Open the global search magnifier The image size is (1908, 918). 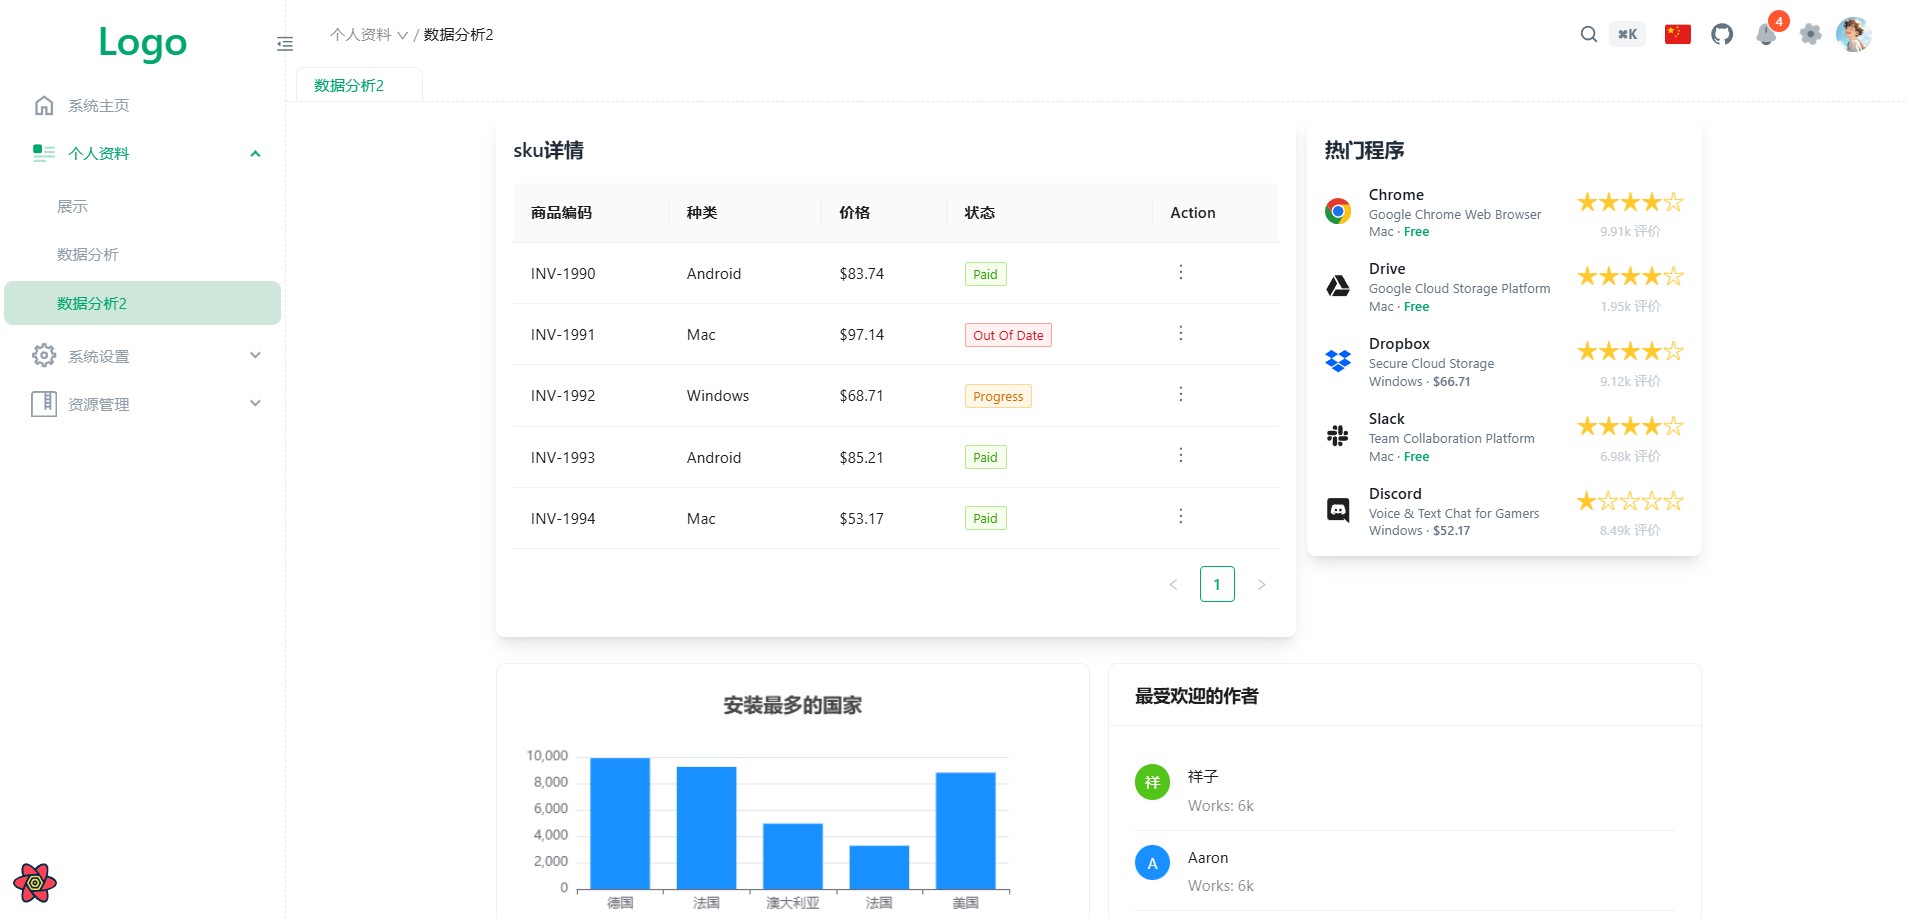(x=1588, y=34)
